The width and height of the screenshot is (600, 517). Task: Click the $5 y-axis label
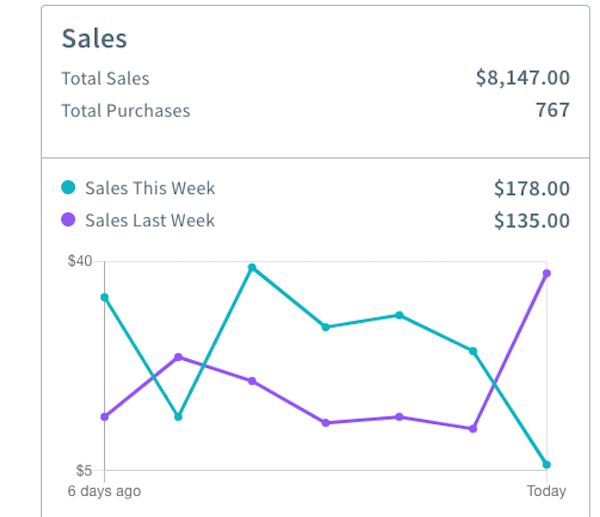pos(84,471)
